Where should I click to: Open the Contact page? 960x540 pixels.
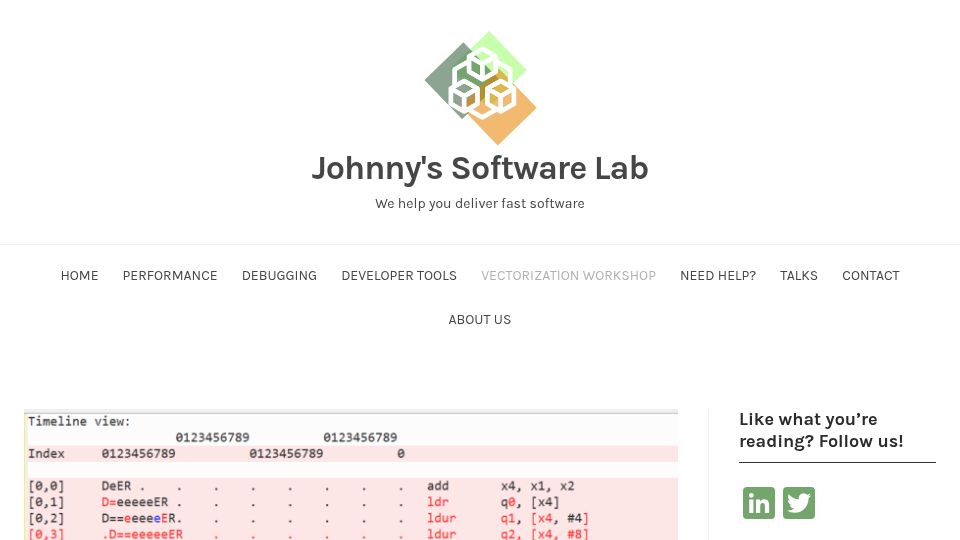[871, 276]
